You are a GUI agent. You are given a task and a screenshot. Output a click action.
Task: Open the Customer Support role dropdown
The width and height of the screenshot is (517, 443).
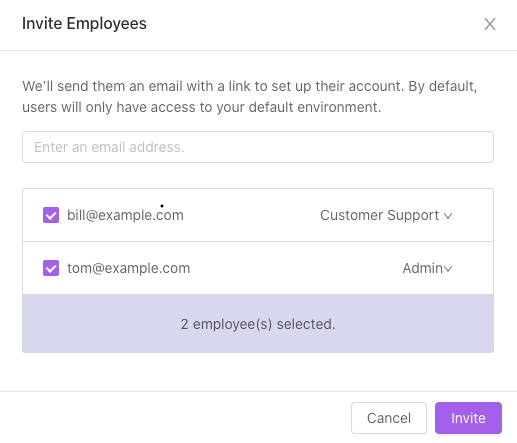coord(386,215)
